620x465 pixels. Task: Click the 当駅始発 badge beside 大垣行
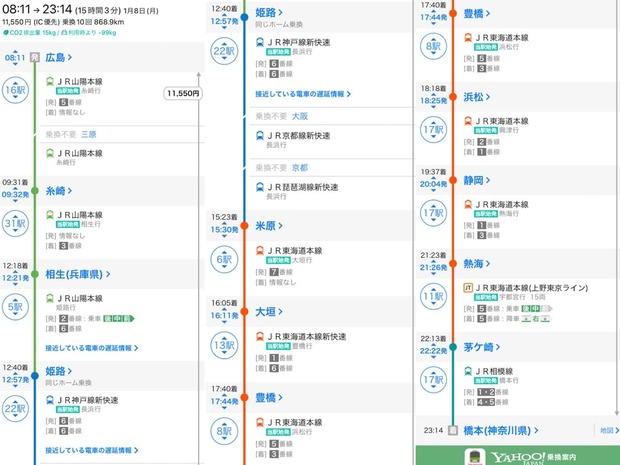pos(278,261)
